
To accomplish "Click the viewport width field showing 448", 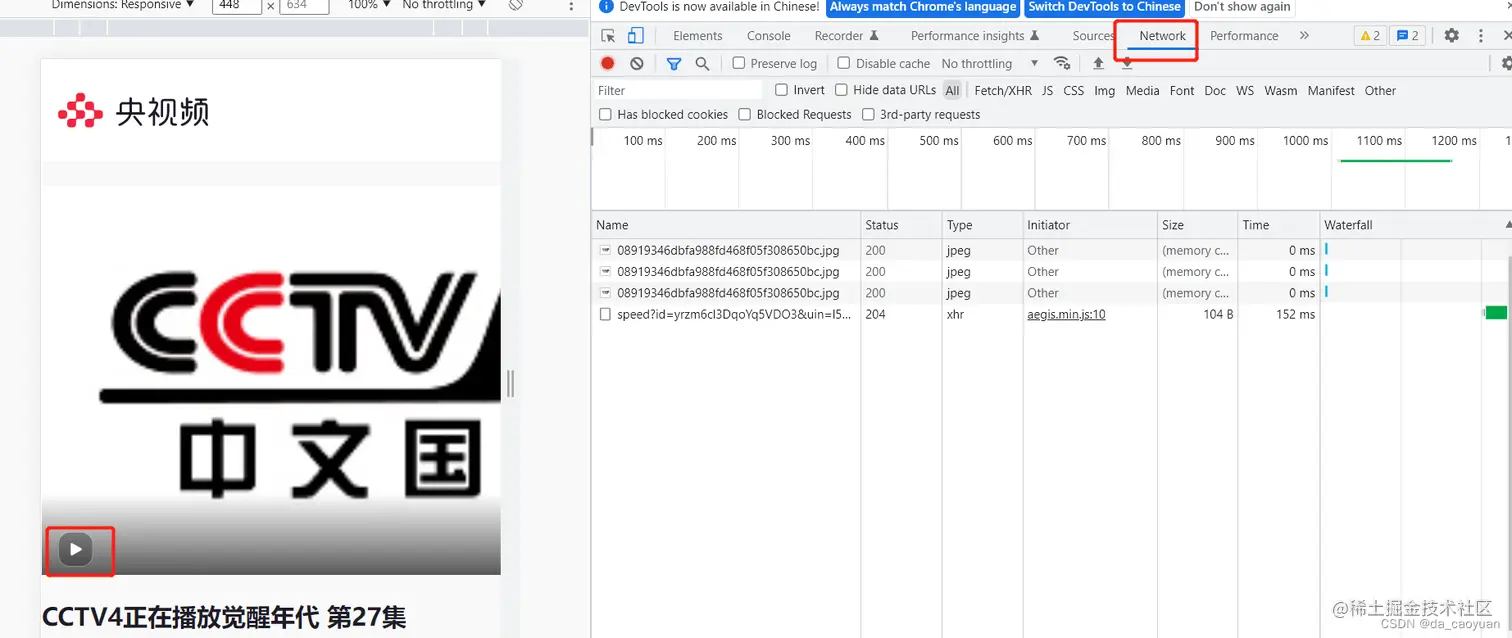I will click(237, 5).
